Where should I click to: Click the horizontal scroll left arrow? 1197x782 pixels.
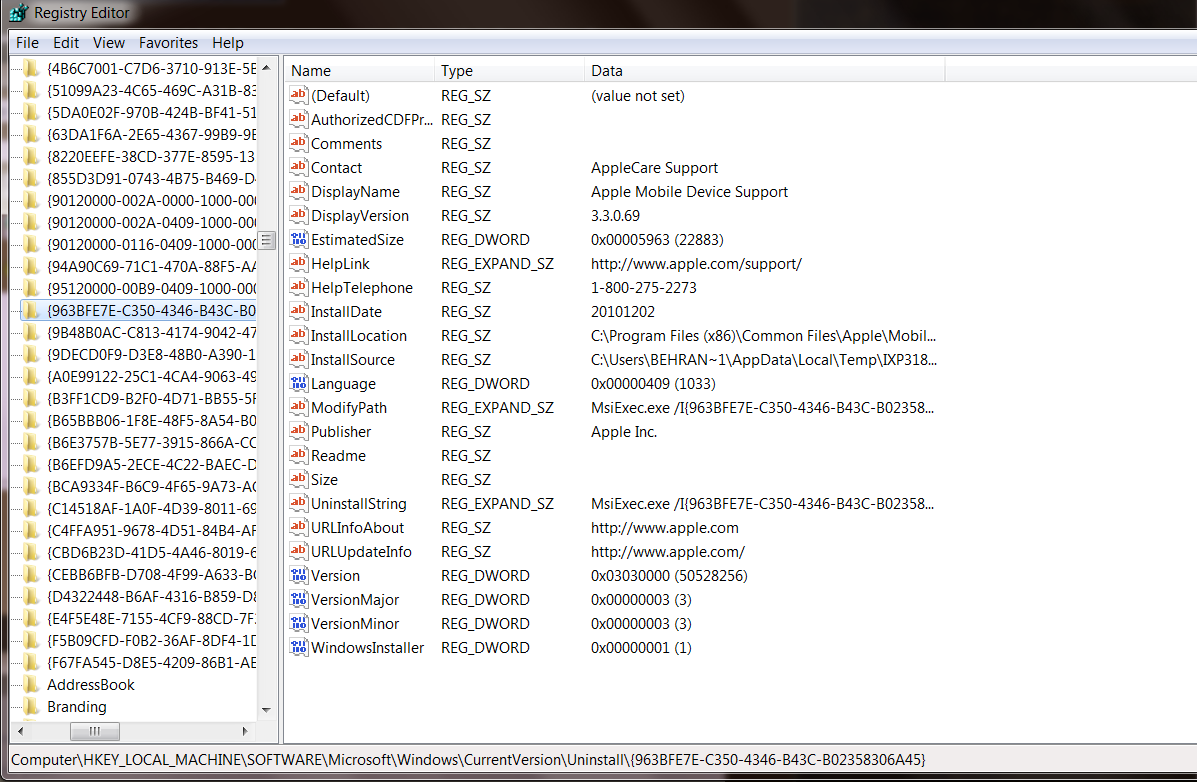click(20, 731)
